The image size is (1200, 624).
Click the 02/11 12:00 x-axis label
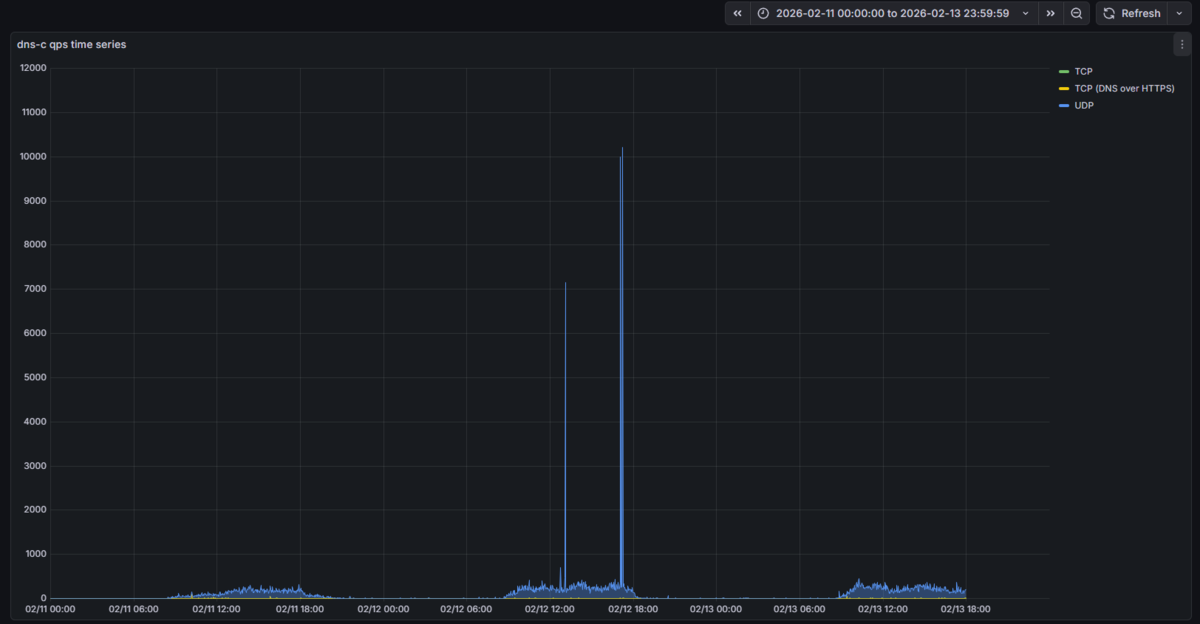point(217,608)
